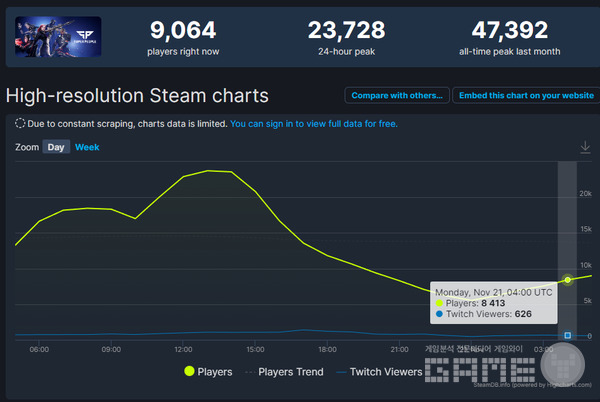
Task: Open the Compare with others button
Action: pyautogui.click(x=396, y=96)
